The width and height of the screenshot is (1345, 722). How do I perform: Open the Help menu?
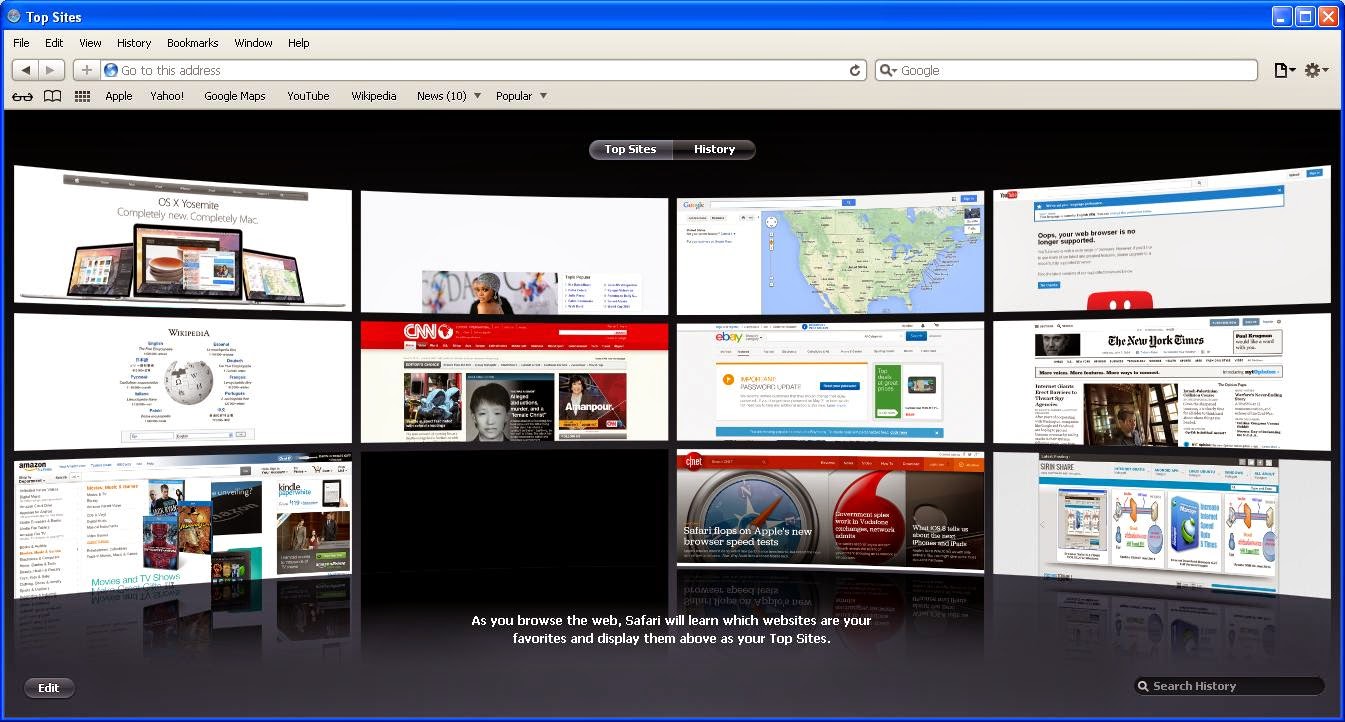[299, 43]
